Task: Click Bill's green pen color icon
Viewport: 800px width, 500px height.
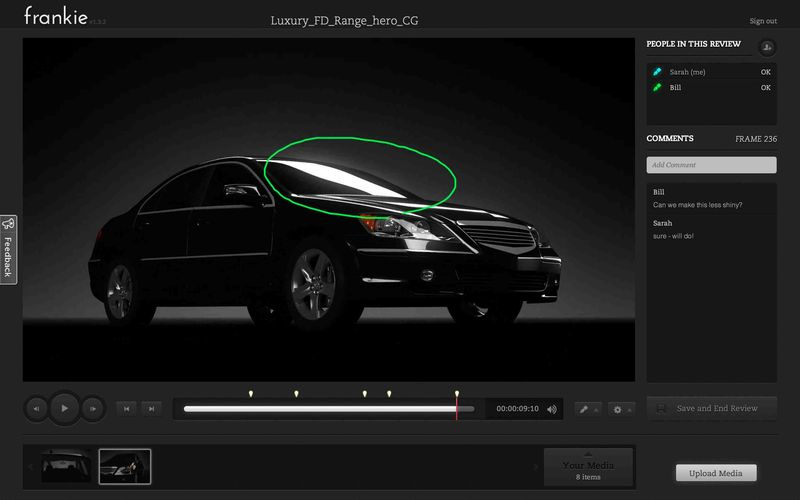Action: pos(657,88)
